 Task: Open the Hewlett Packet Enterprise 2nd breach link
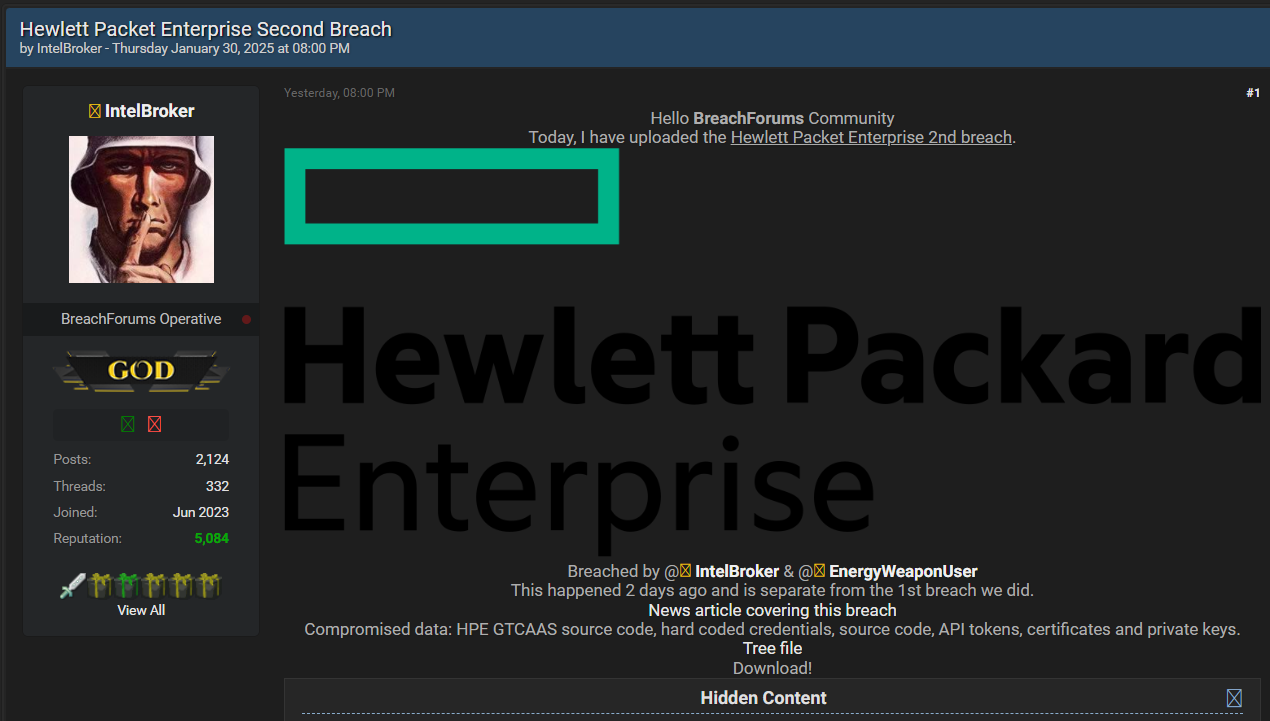pos(871,137)
